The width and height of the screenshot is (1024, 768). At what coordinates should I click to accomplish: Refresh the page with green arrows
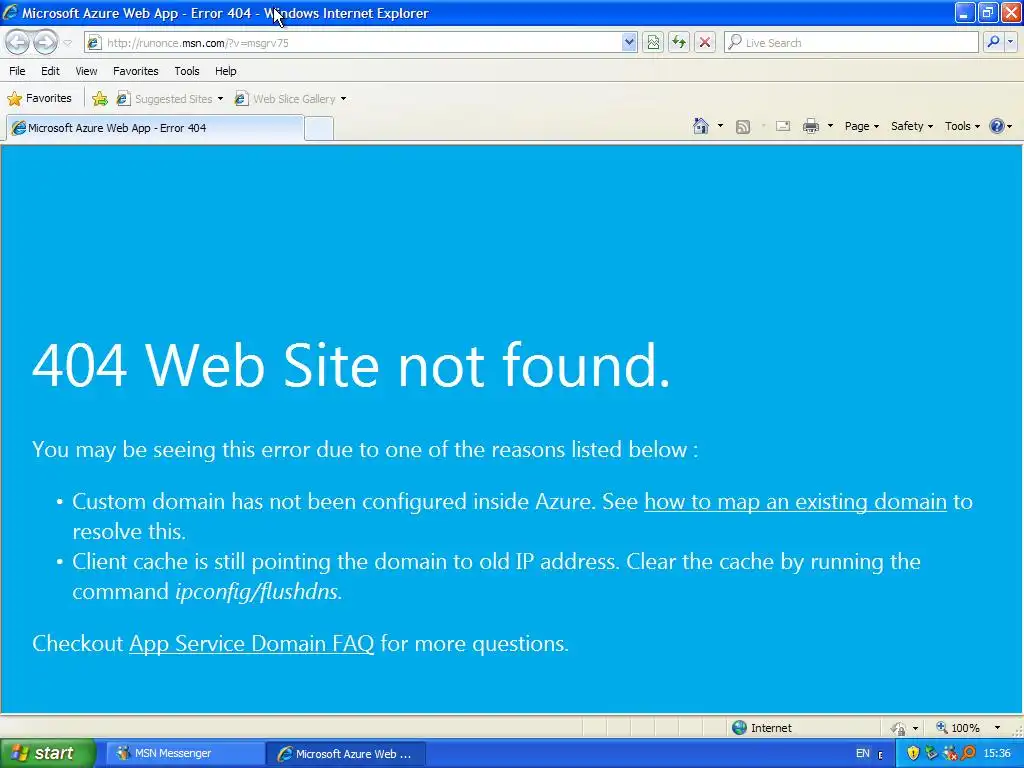pyautogui.click(x=679, y=42)
